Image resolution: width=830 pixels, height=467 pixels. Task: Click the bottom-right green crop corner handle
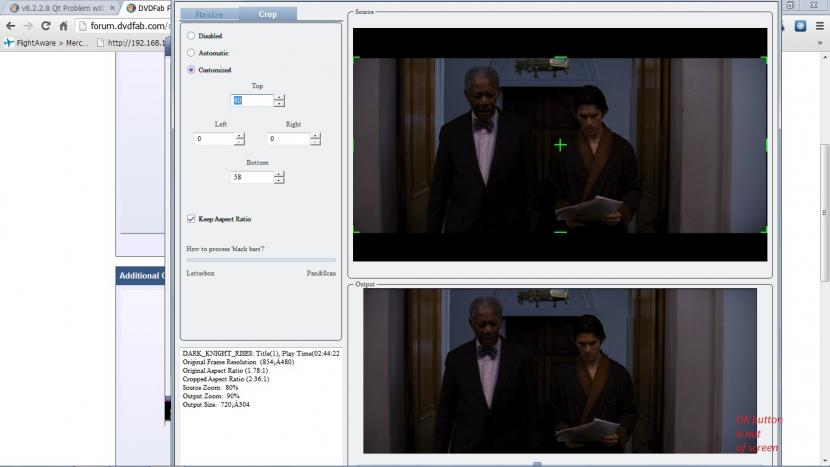[764, 230]
